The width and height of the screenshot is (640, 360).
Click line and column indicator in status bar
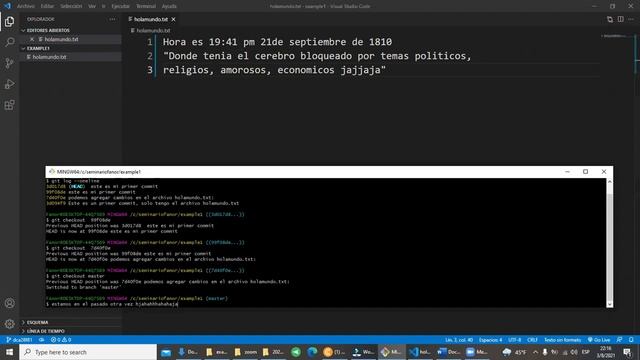[x=459, y=340]
